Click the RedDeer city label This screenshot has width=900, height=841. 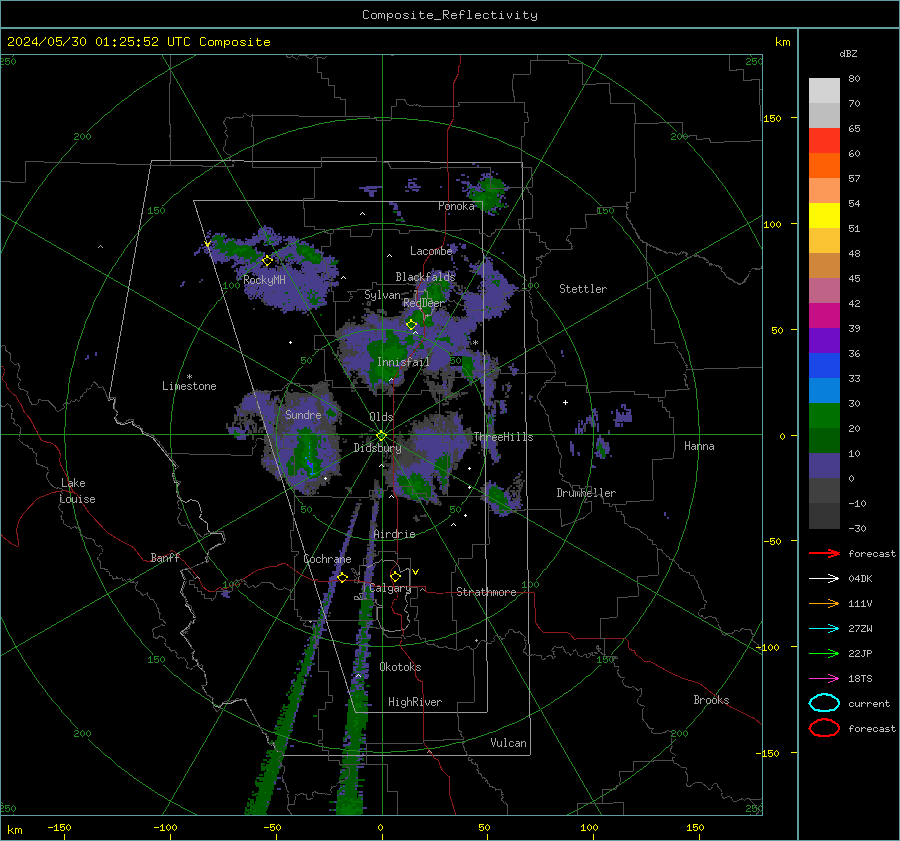click(424, 303)
